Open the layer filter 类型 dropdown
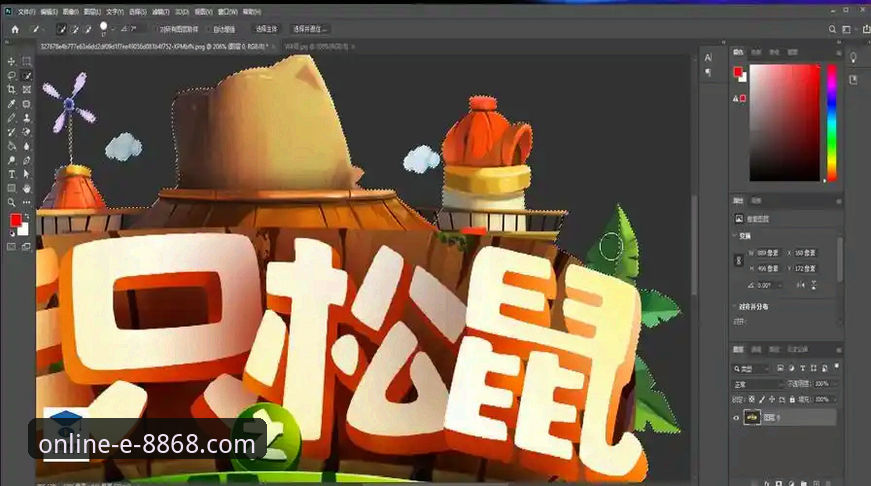Screen dimensions: 871x486 tap(751, 369)
